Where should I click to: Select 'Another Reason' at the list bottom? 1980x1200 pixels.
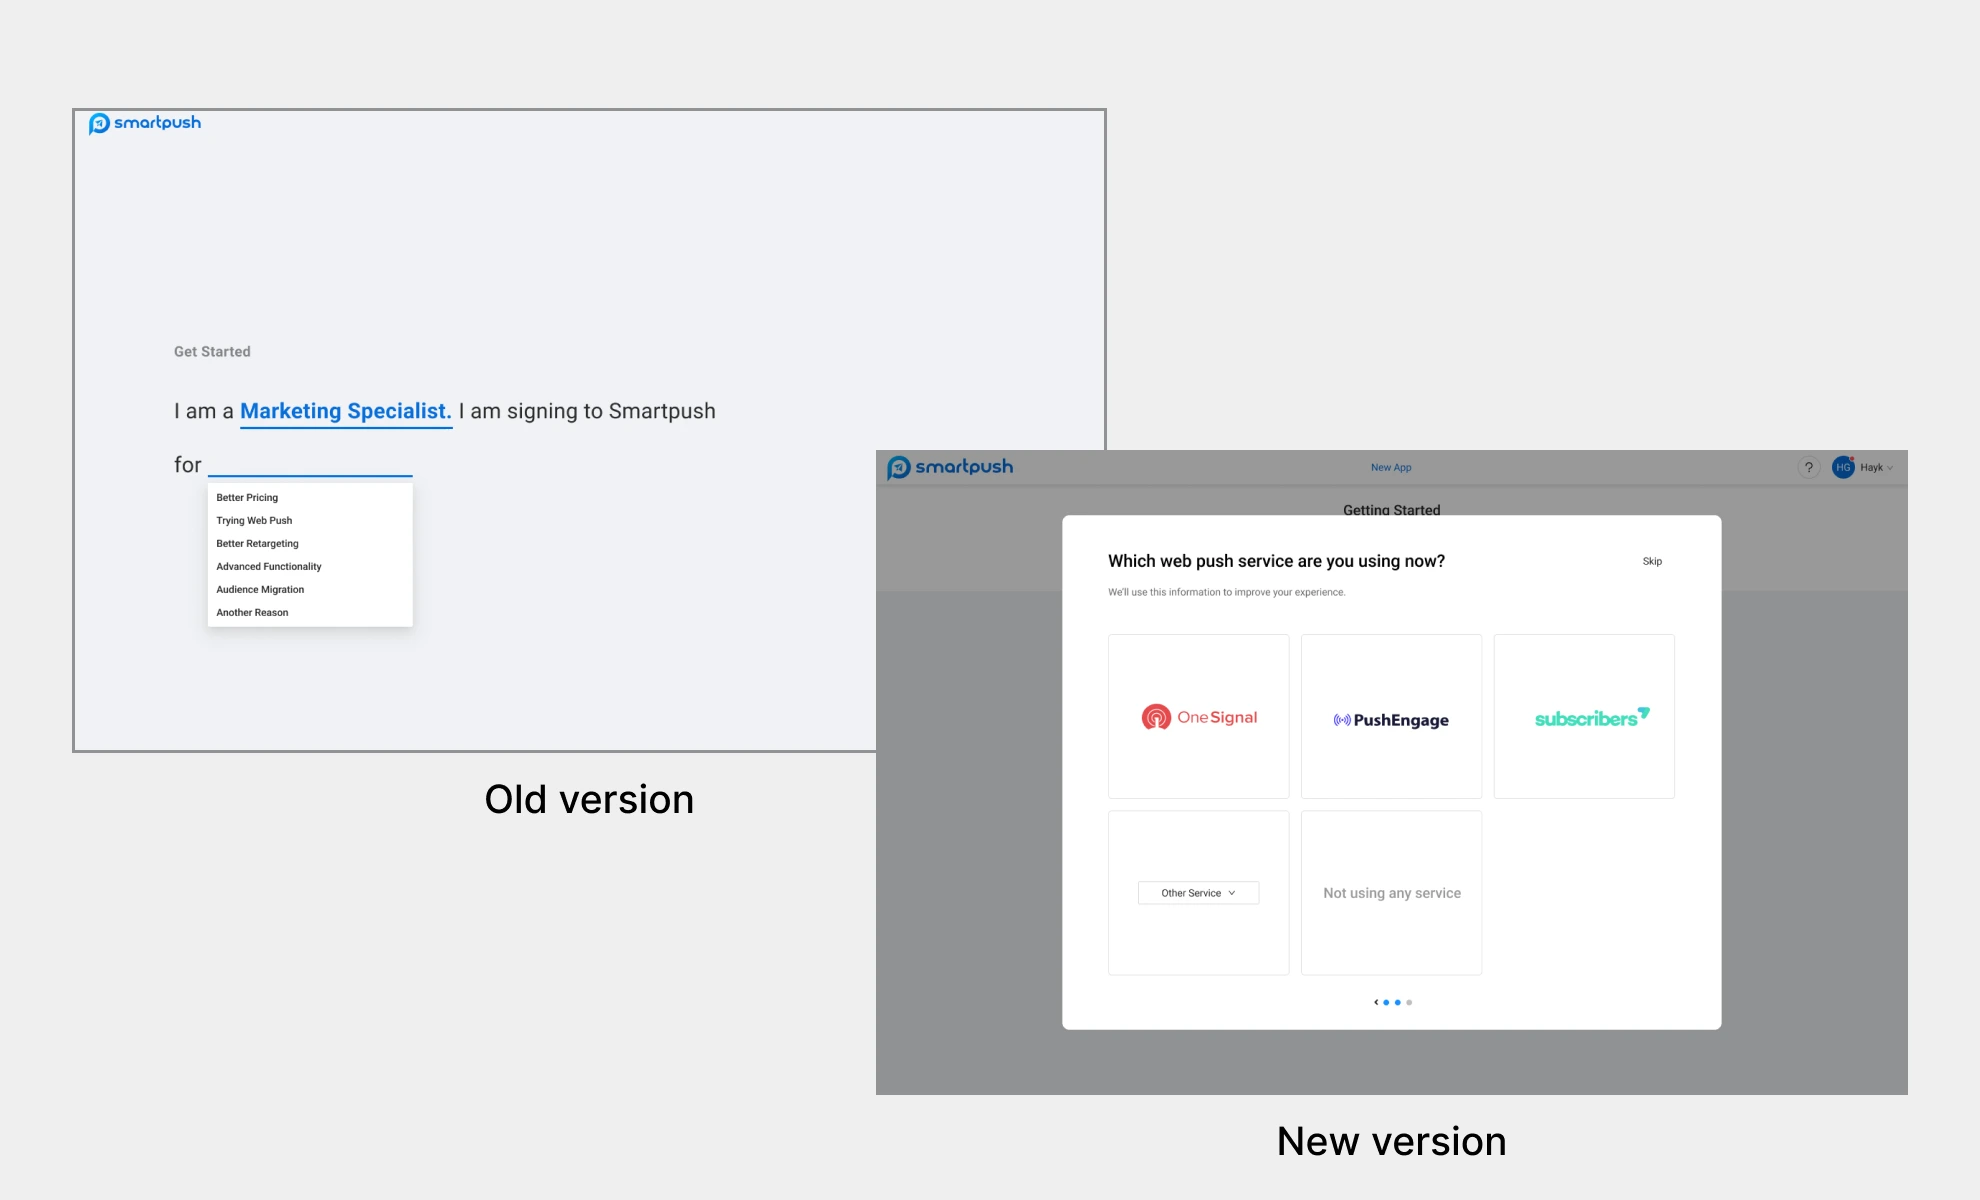click(x=252, y=612)
